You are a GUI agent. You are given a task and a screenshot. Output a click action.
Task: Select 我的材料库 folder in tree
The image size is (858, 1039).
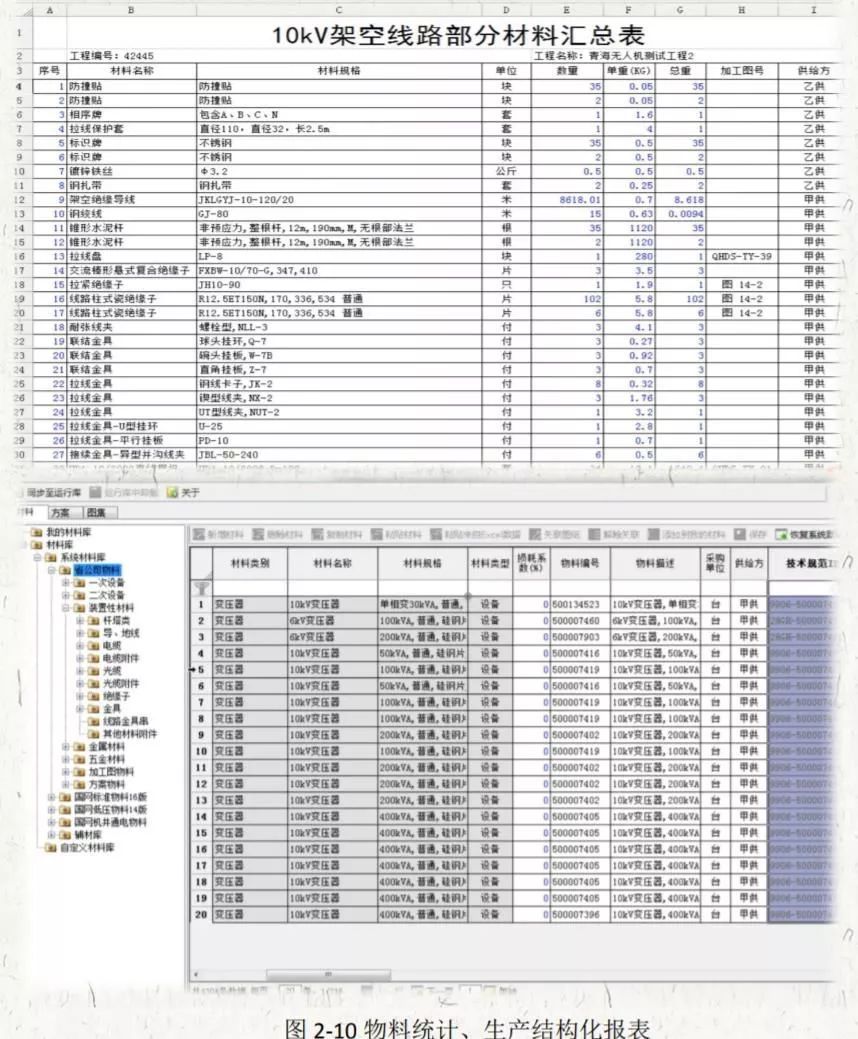62,532
